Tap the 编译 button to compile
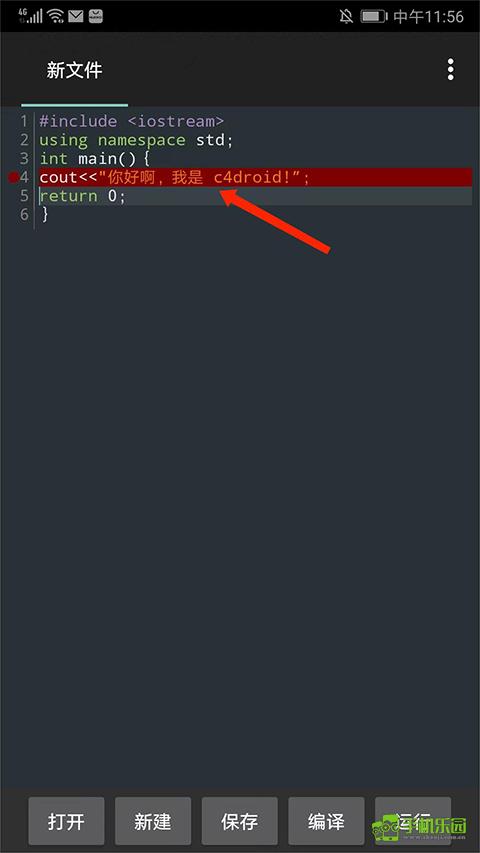The image size is (480, 853). pos(326,821)
